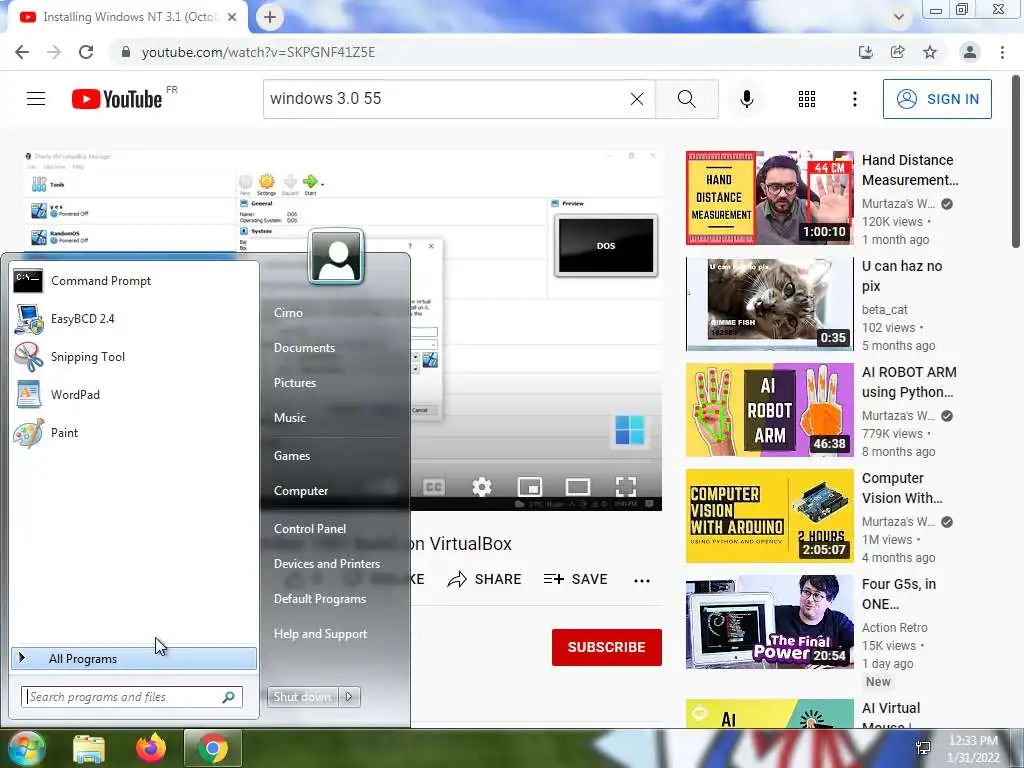Open Pictures from Start menu
The height and width of the screenshot is (768, 1024).
pyautogui.click(x=295, y=383)
